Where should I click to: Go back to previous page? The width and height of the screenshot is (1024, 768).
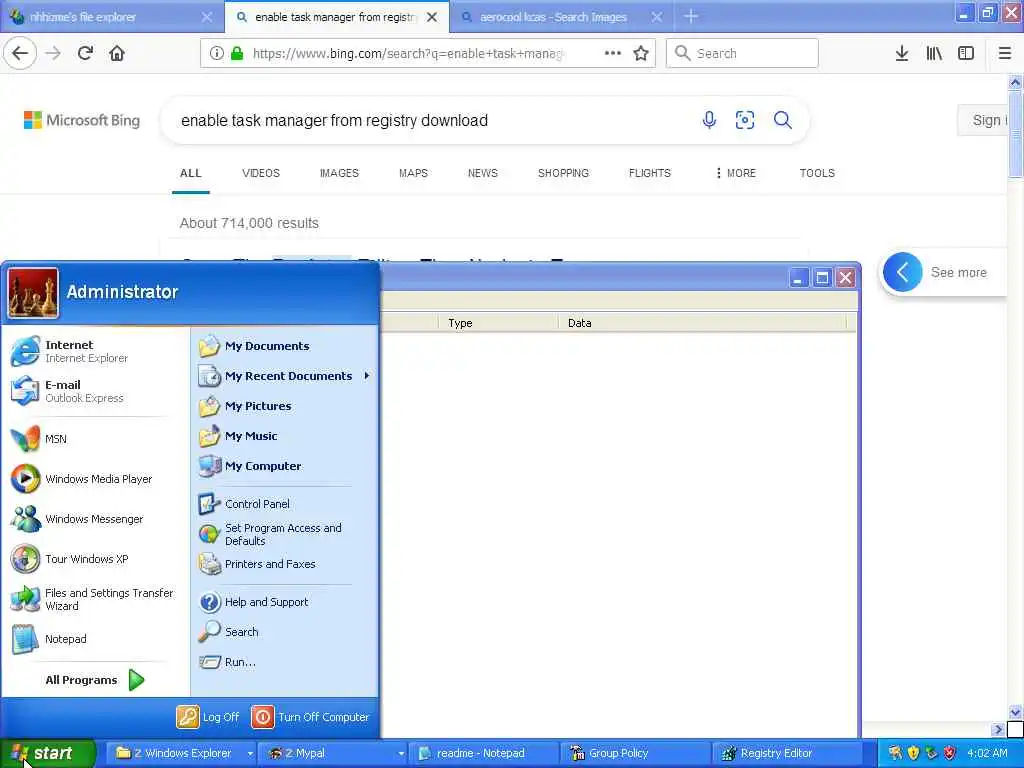[x=20, y=54]
